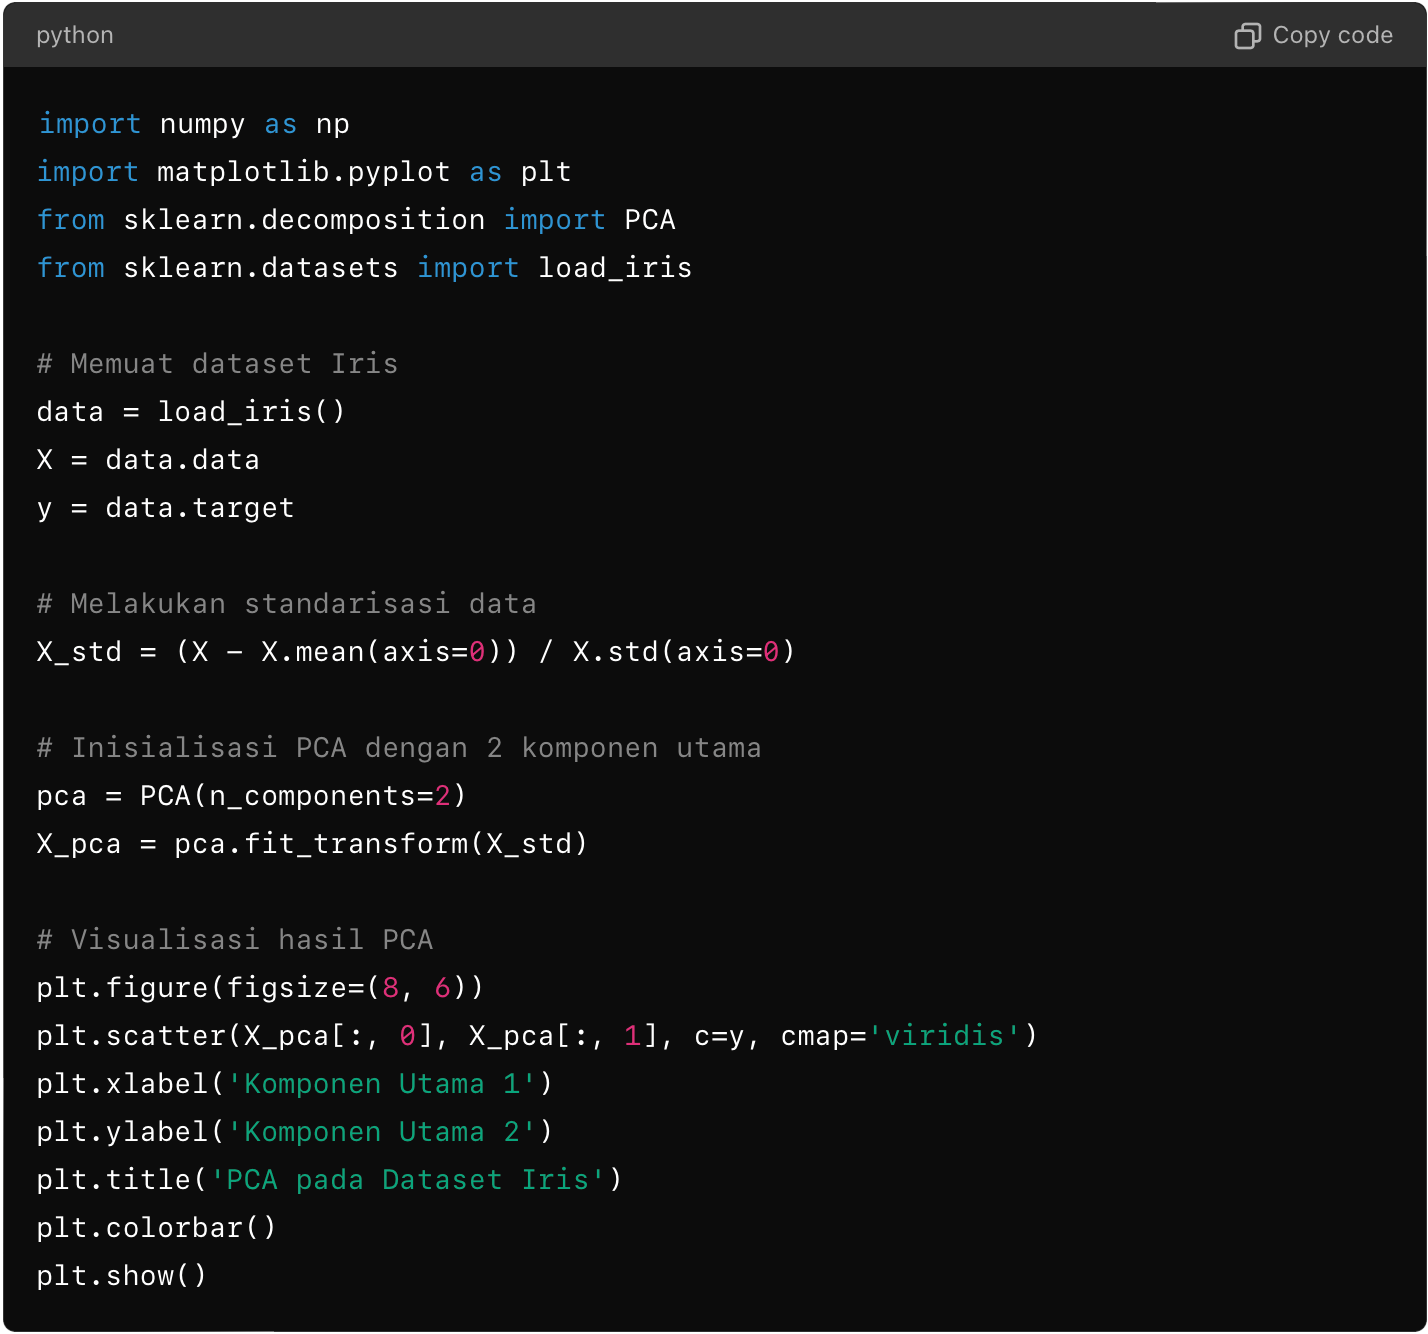The width and height of the screenshot is (1428, 1334).
Task: Select the import numpy as np line
Action: (x=190, y=123)
